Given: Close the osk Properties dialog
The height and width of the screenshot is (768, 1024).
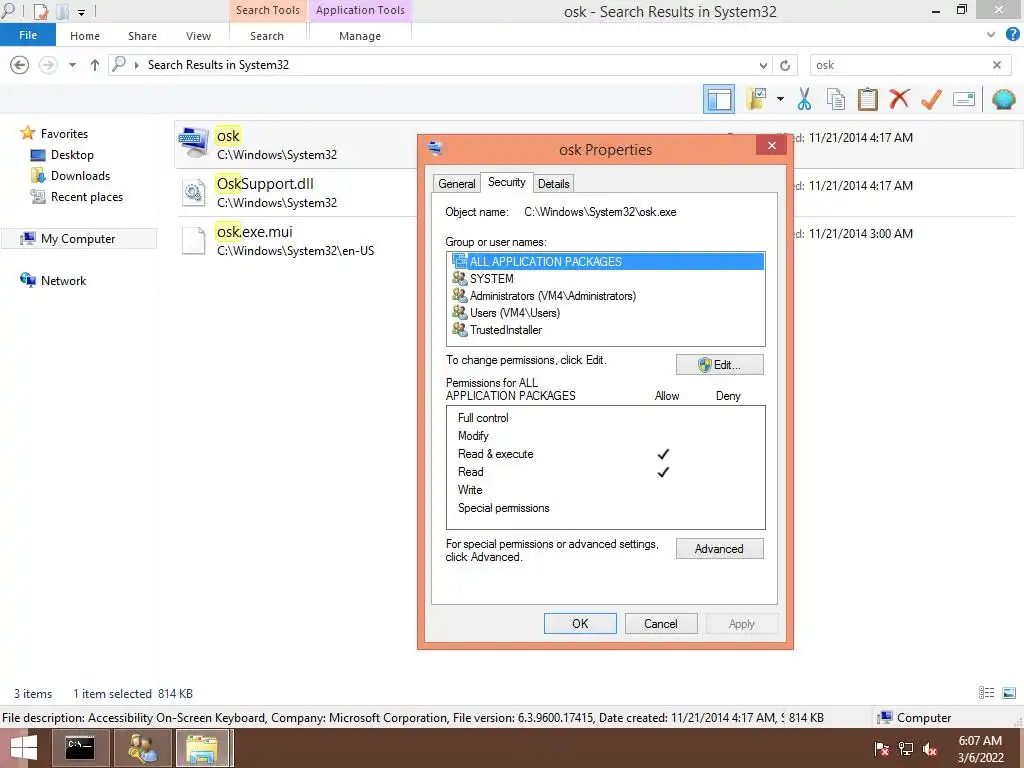Looking at the screenshot, I should (x=771, y=146).
